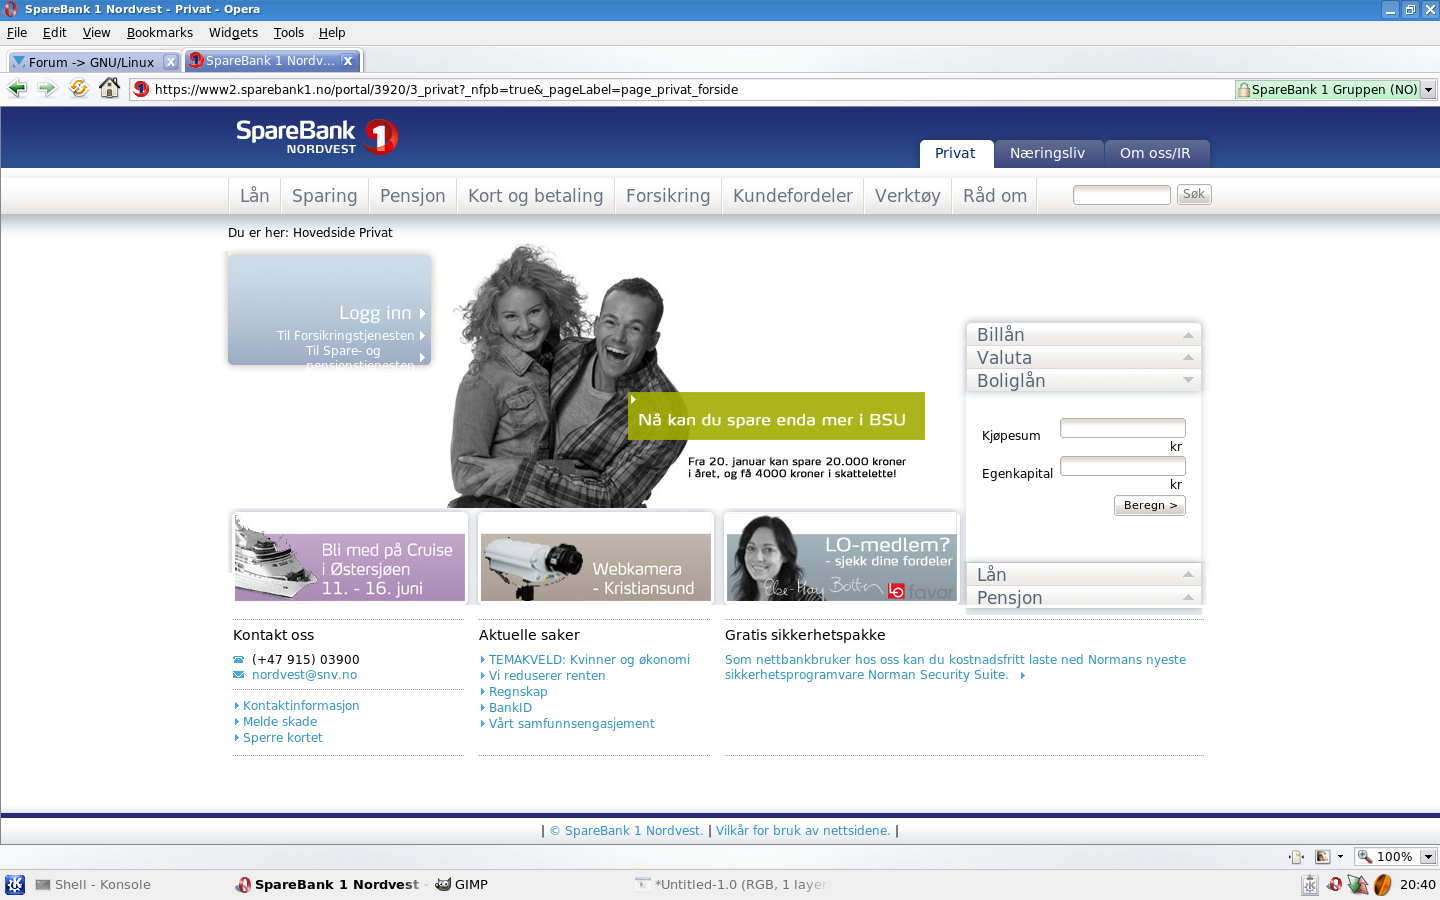This screenshot has width=1440, height=900.
Task: Open Til Forsikringstjenesten link
Action: [x=351, y=336]
